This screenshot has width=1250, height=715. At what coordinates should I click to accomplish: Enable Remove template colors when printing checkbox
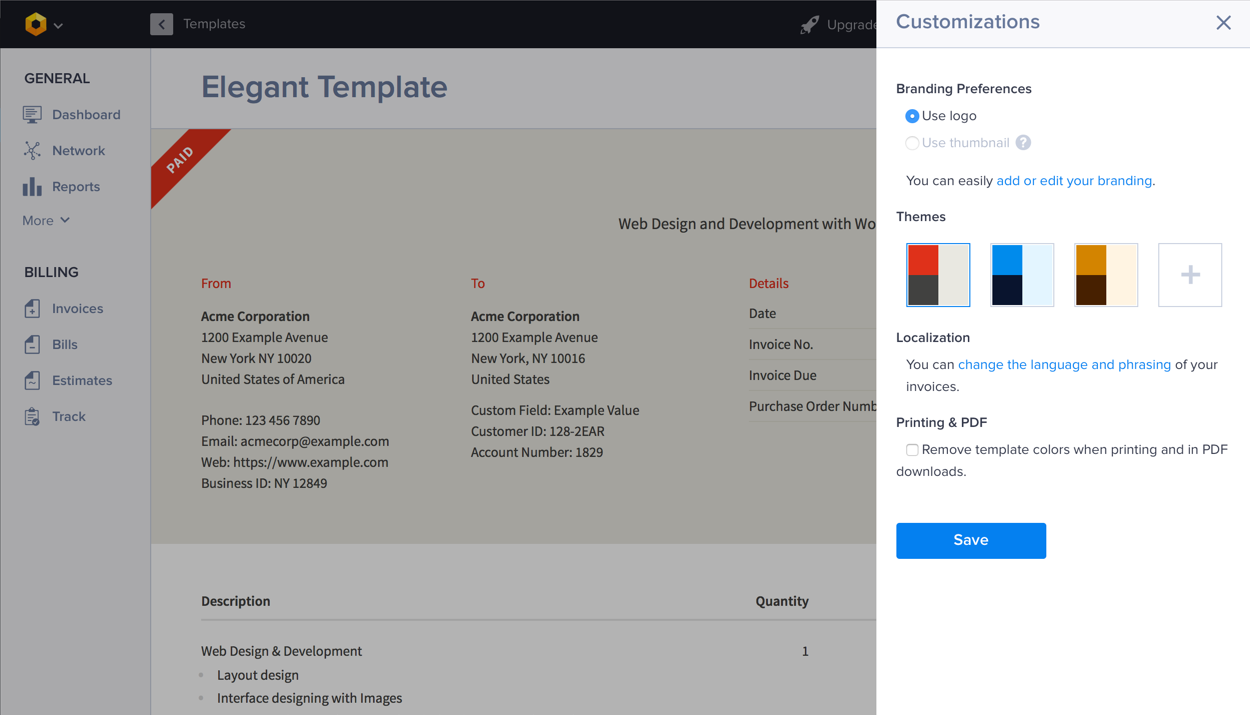912,450
